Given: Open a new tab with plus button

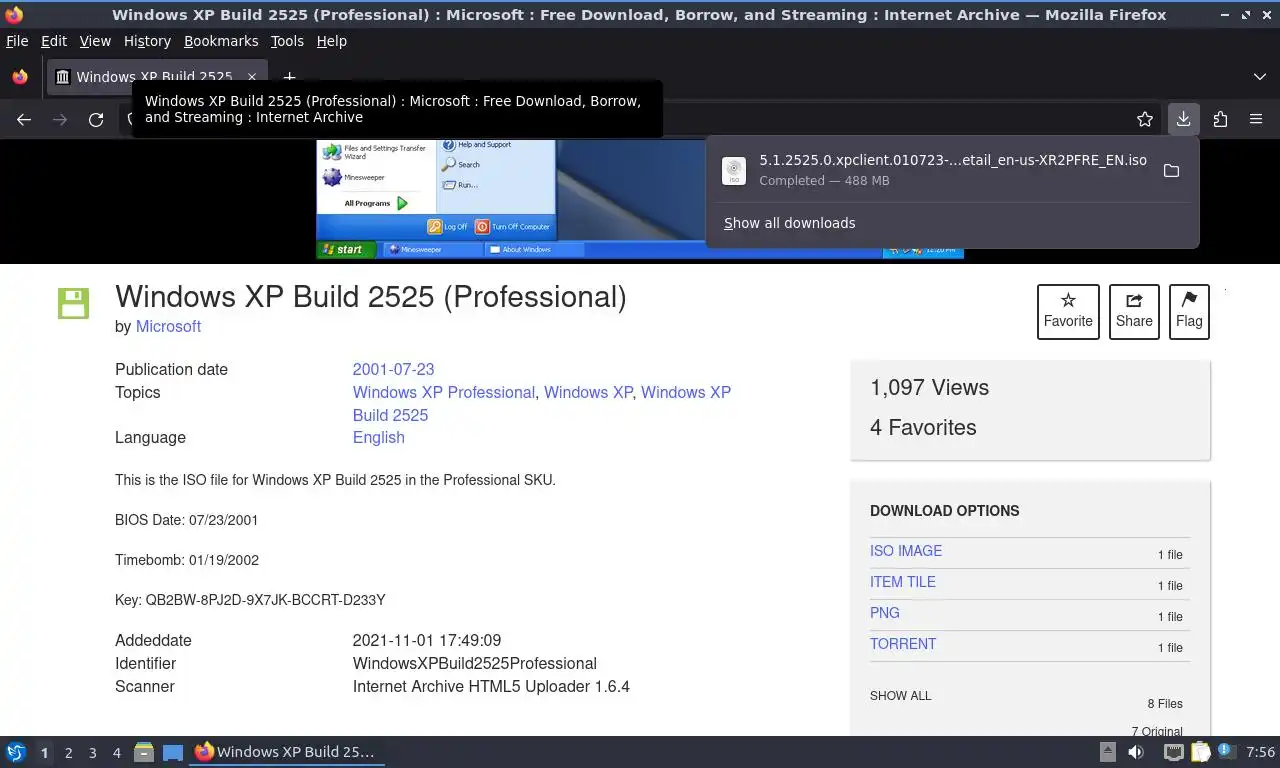Looking at the screenshot, I should [289, 77].
